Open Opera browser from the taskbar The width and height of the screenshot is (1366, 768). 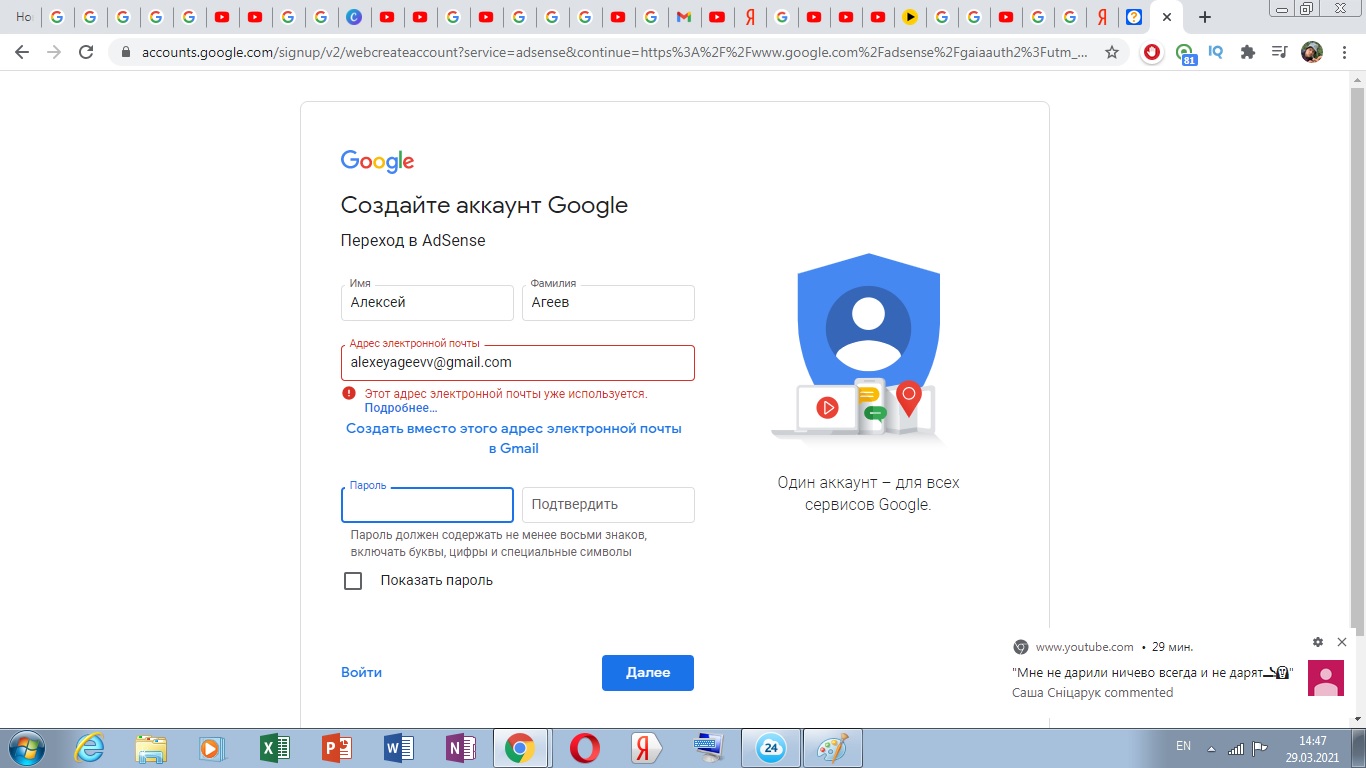(585, 748)
